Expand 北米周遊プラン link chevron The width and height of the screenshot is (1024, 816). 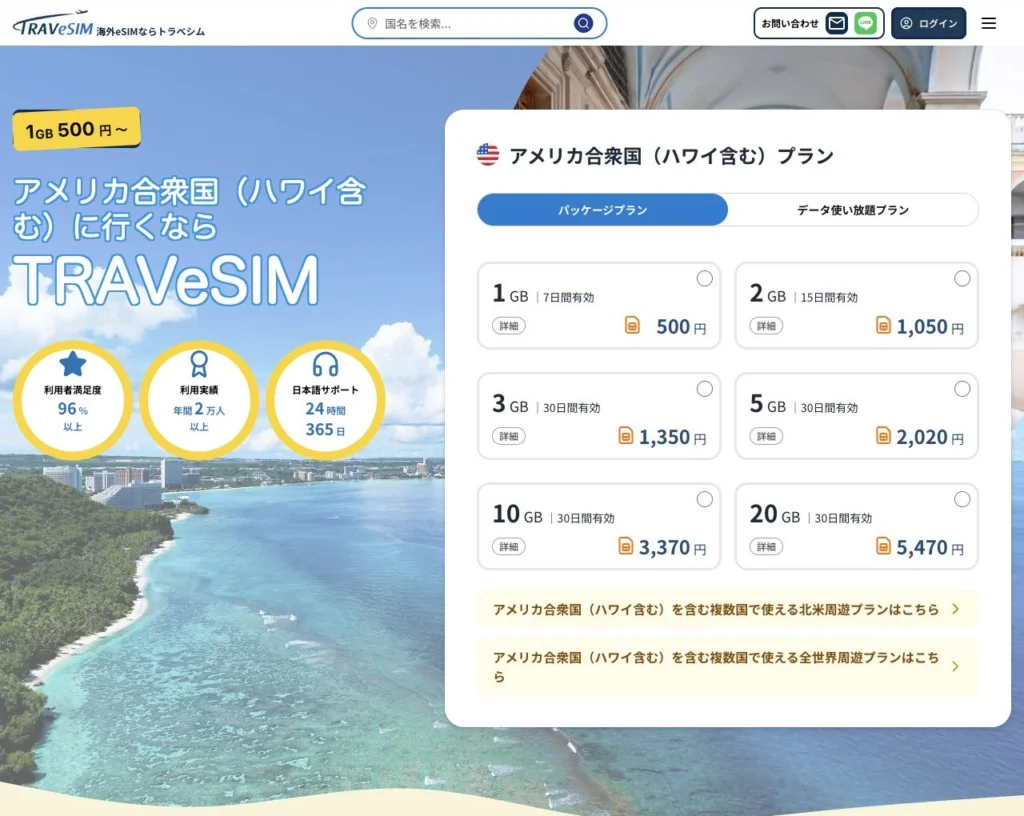click(956, 609)
